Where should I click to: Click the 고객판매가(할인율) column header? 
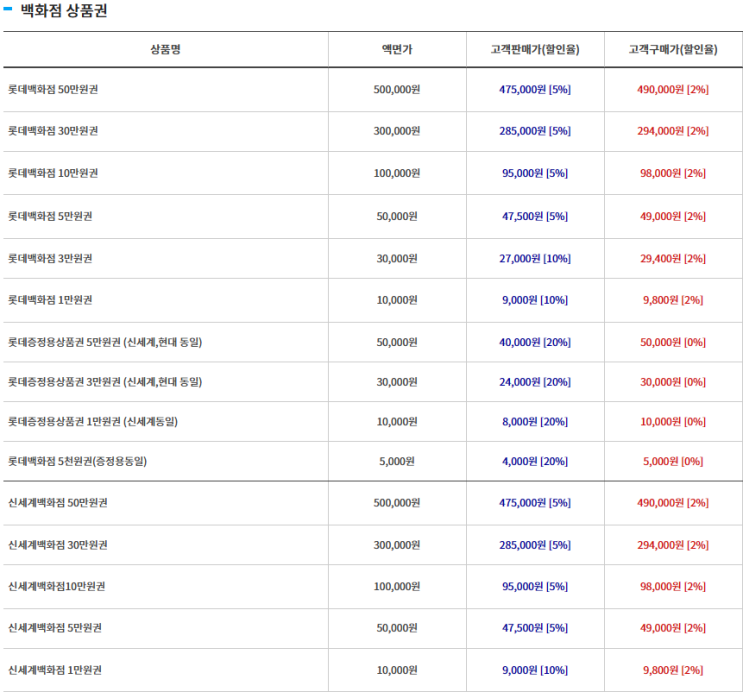point(534,49)
